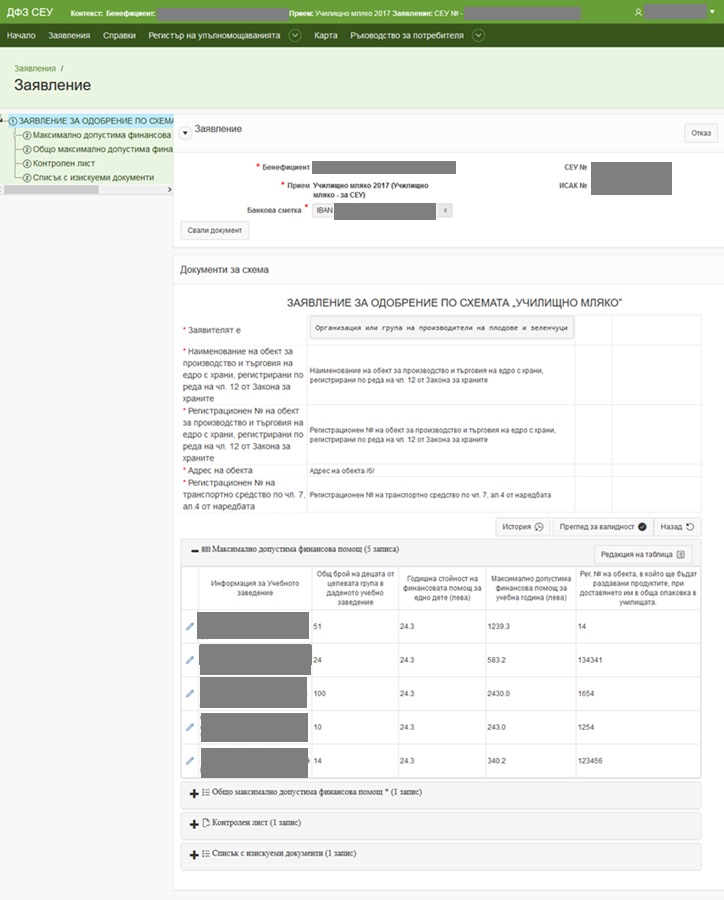Click the cell value 2430.0
The width and height of the screenshot is (724, 900).
(x=498, y=693)
